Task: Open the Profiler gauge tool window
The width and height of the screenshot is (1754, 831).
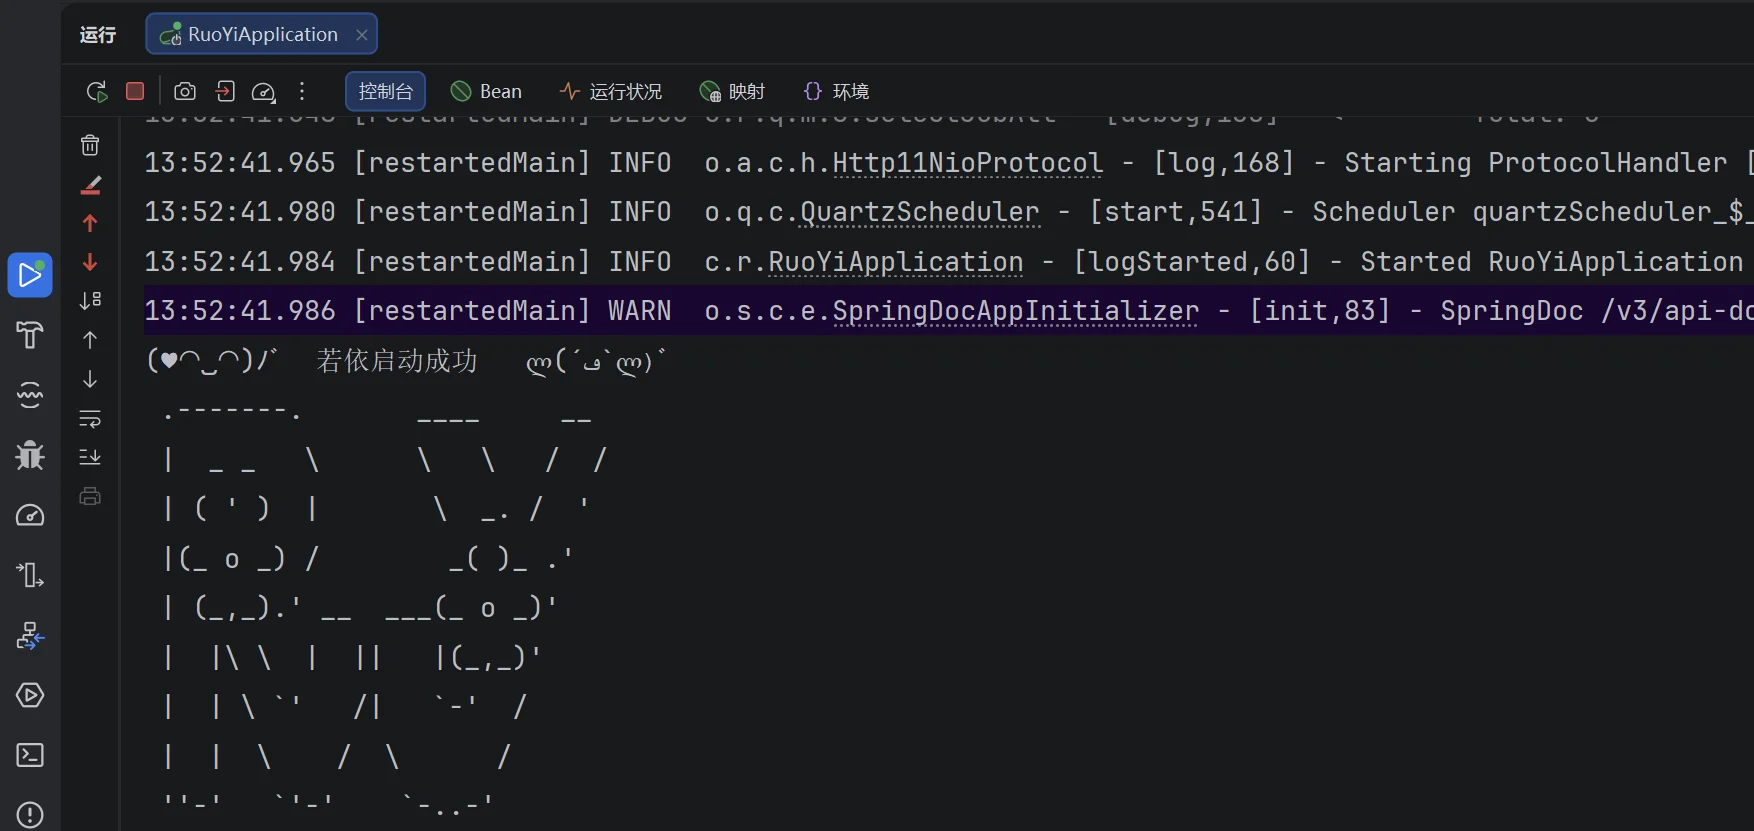Action: click(x=30, y=515)
